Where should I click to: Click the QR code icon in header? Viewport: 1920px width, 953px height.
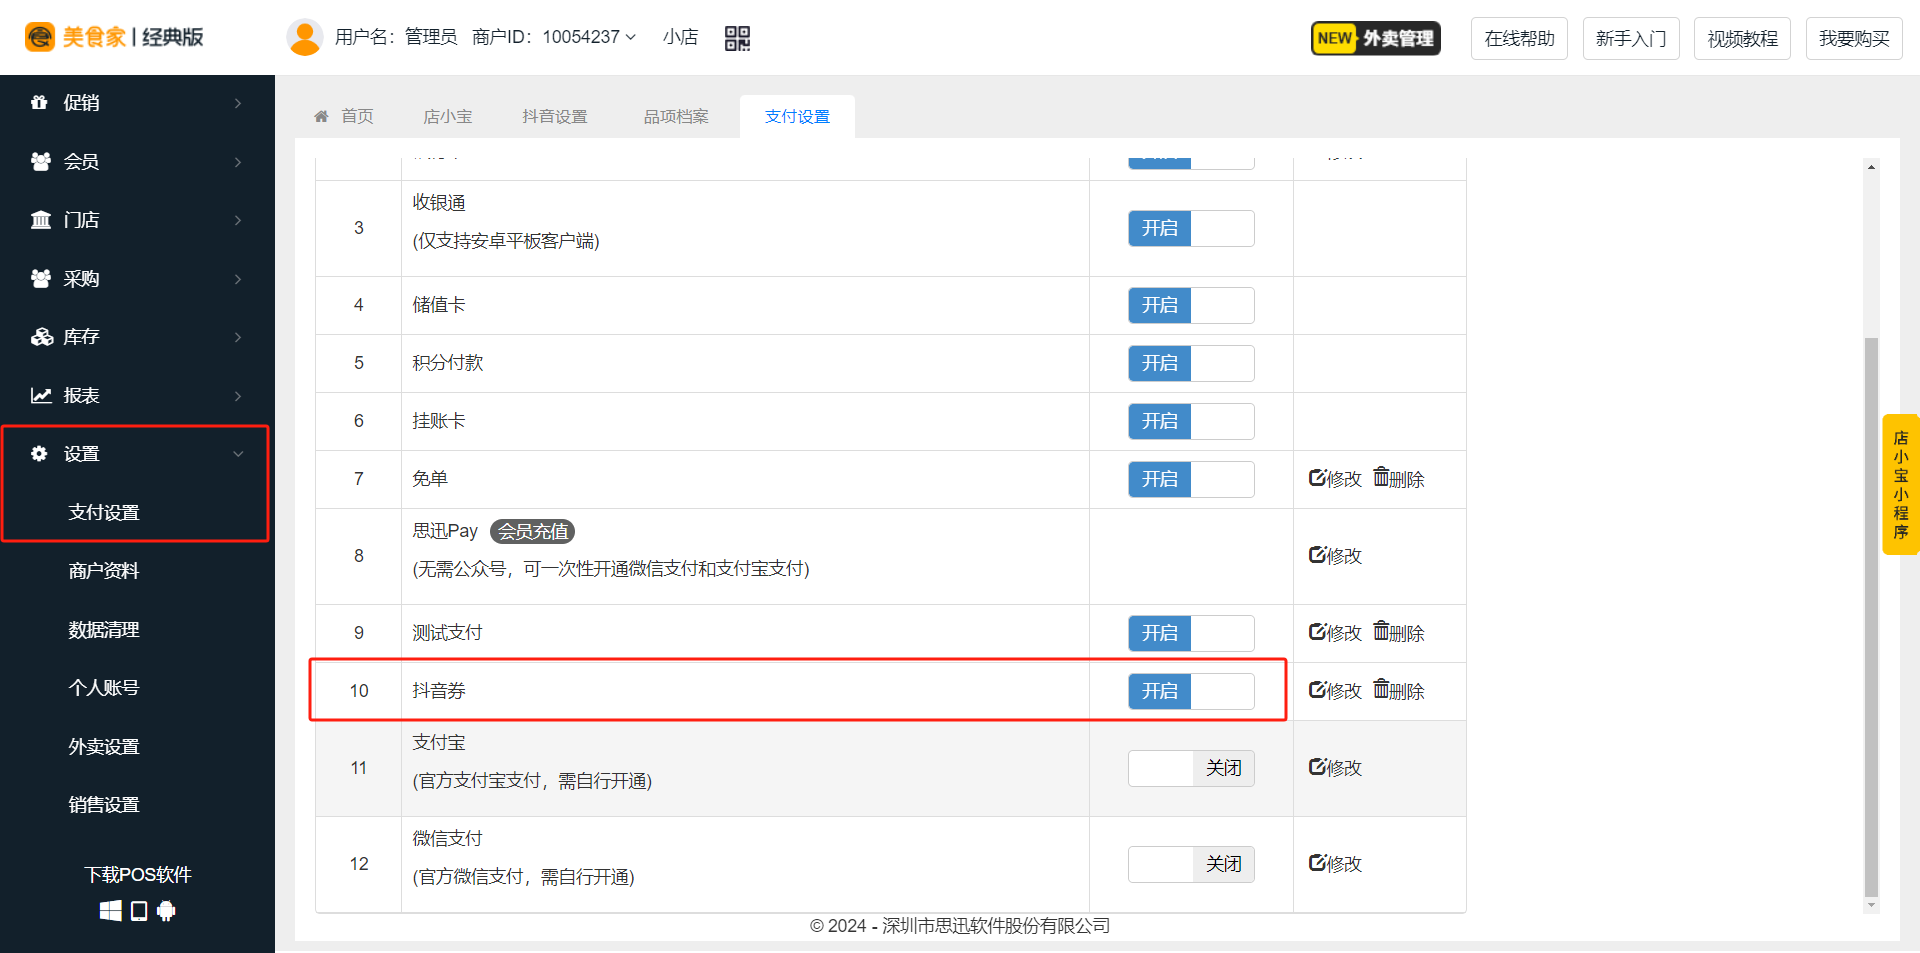pos(737,38)
